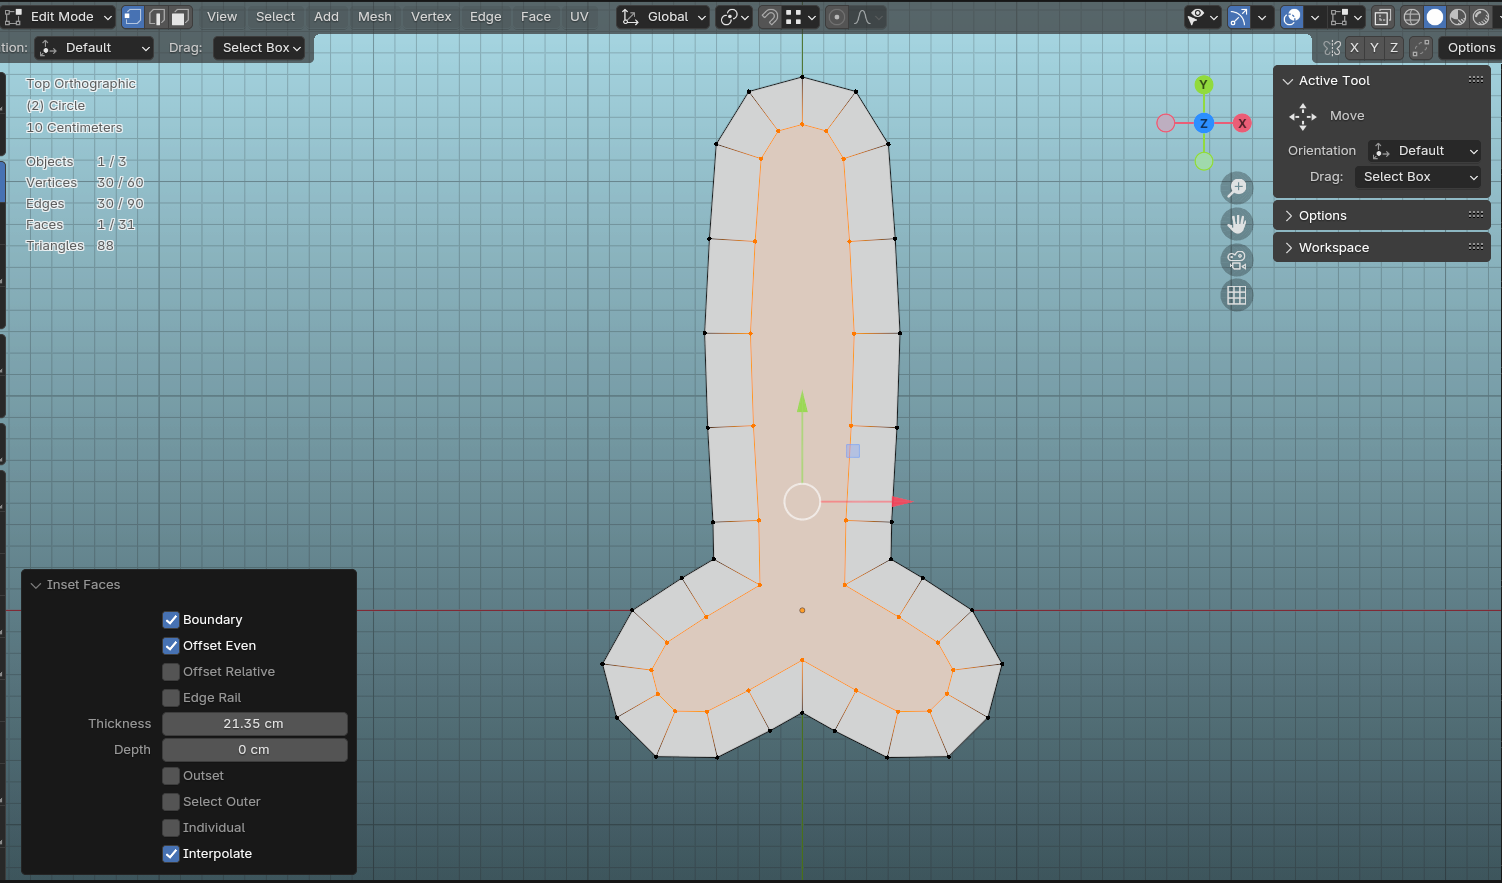The image size is (1502, 883).
Task: Switch orthographic/perspective with grid icon
Action: tap(1237, 295)
